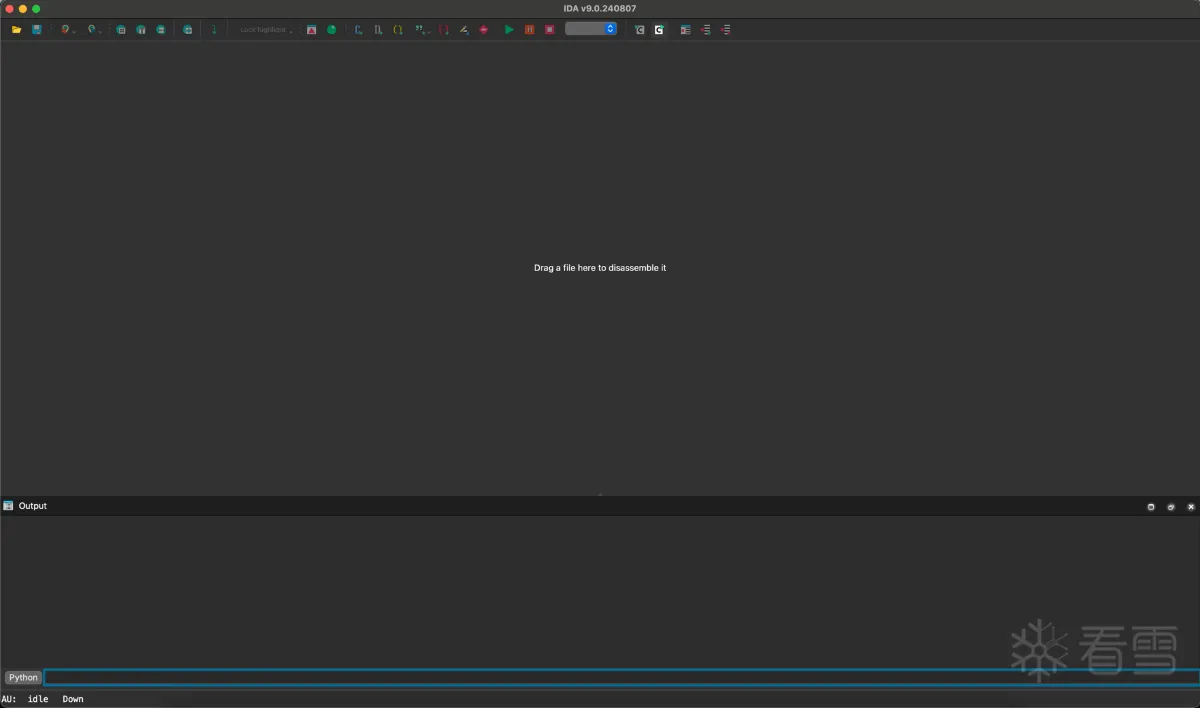This screenshot has width=1200, height=708.
Task: Click the 'Down' status bar text
Action: click(x=73, y=699)
